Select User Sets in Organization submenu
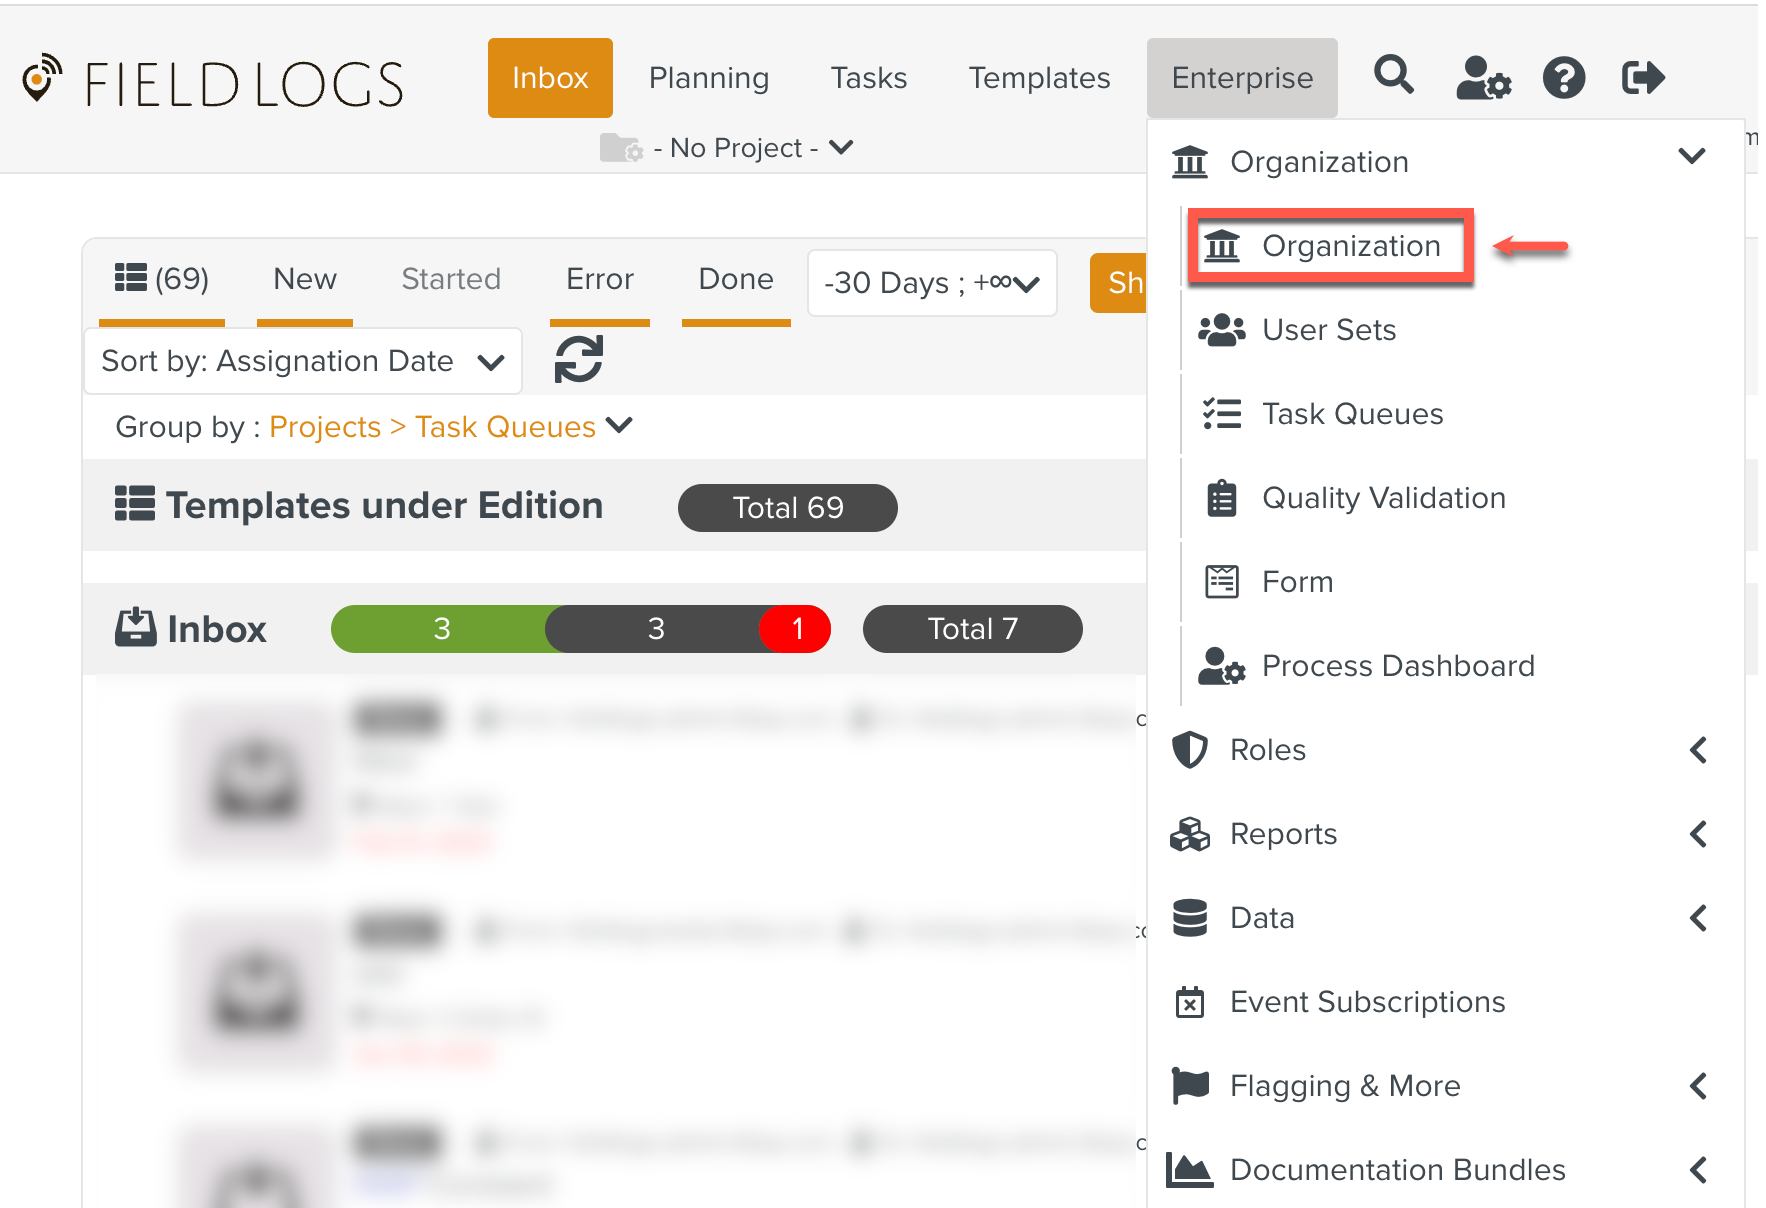The height and width of the screenshot is (1208, 1766). click(1328, 330)
